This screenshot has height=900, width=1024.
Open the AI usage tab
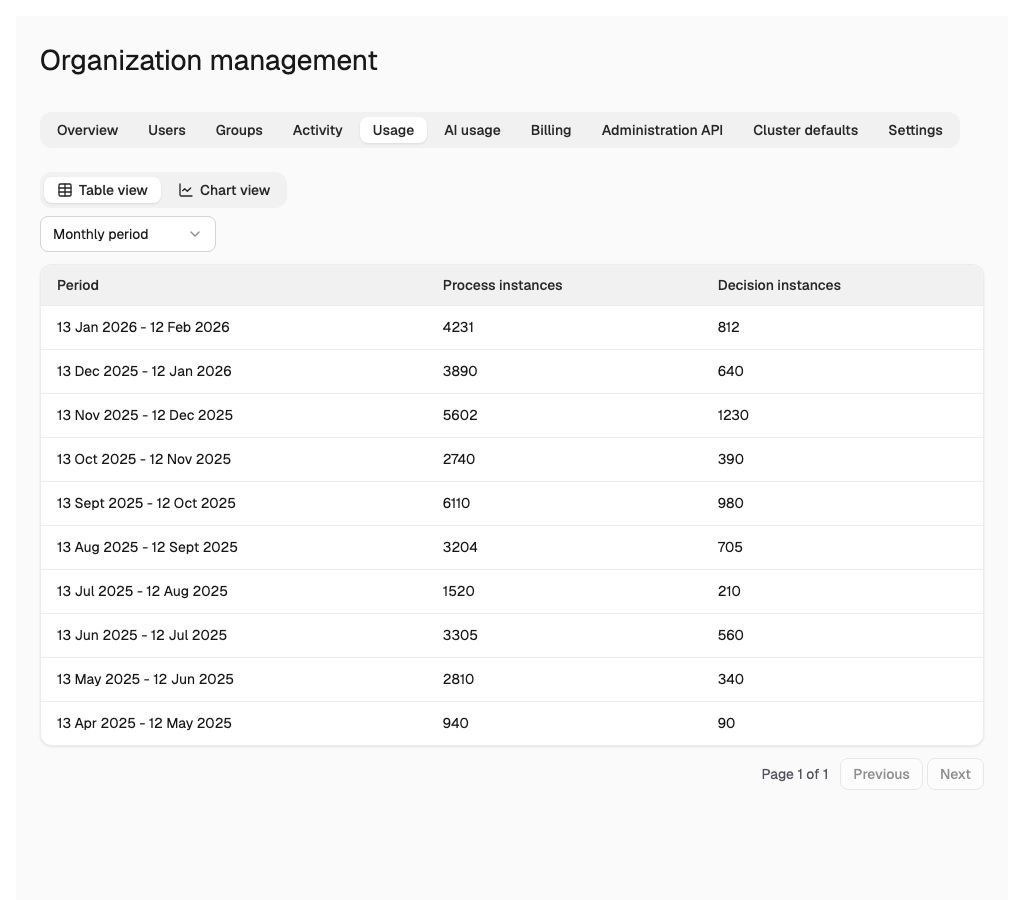(472, 130)
